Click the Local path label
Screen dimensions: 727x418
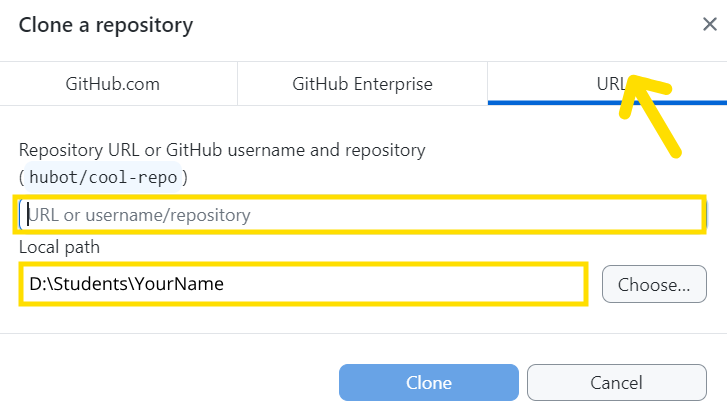(59, 247)
